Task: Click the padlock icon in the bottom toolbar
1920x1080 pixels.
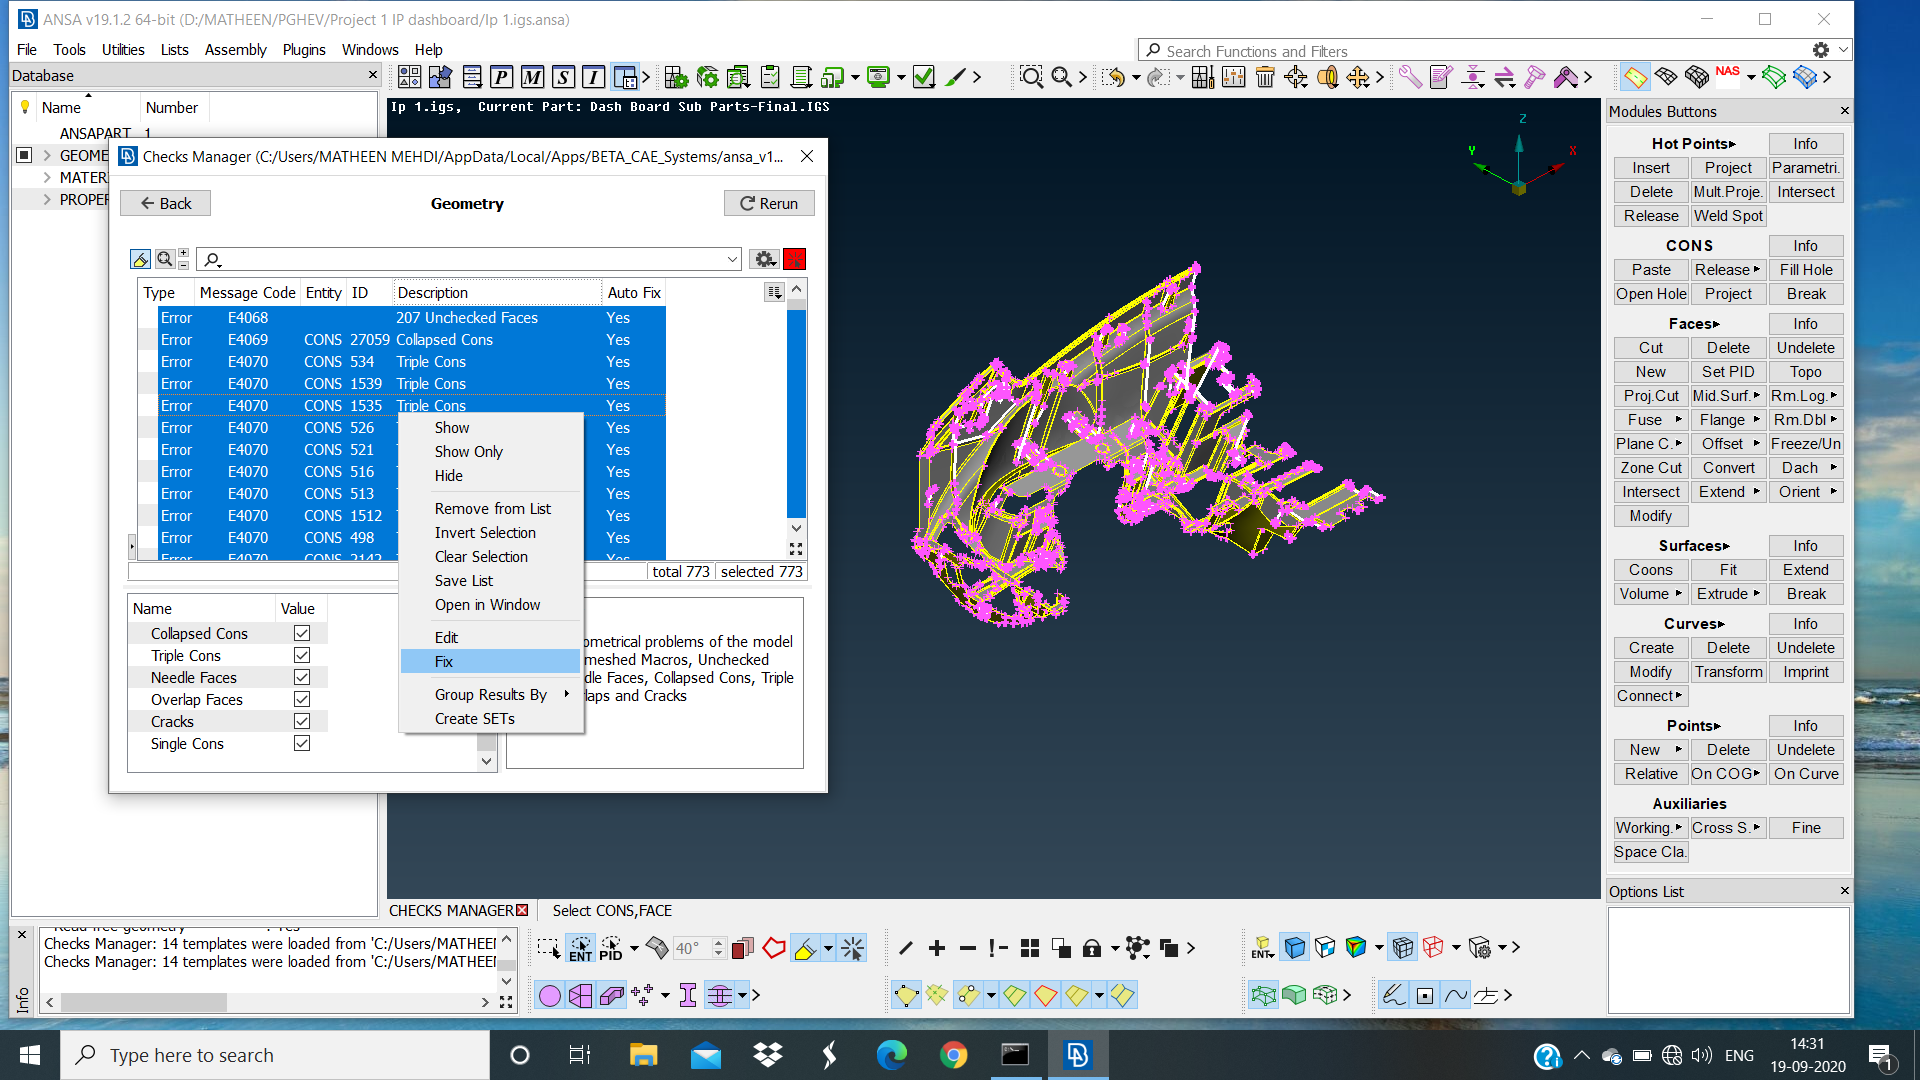Action: (1092, 948)
